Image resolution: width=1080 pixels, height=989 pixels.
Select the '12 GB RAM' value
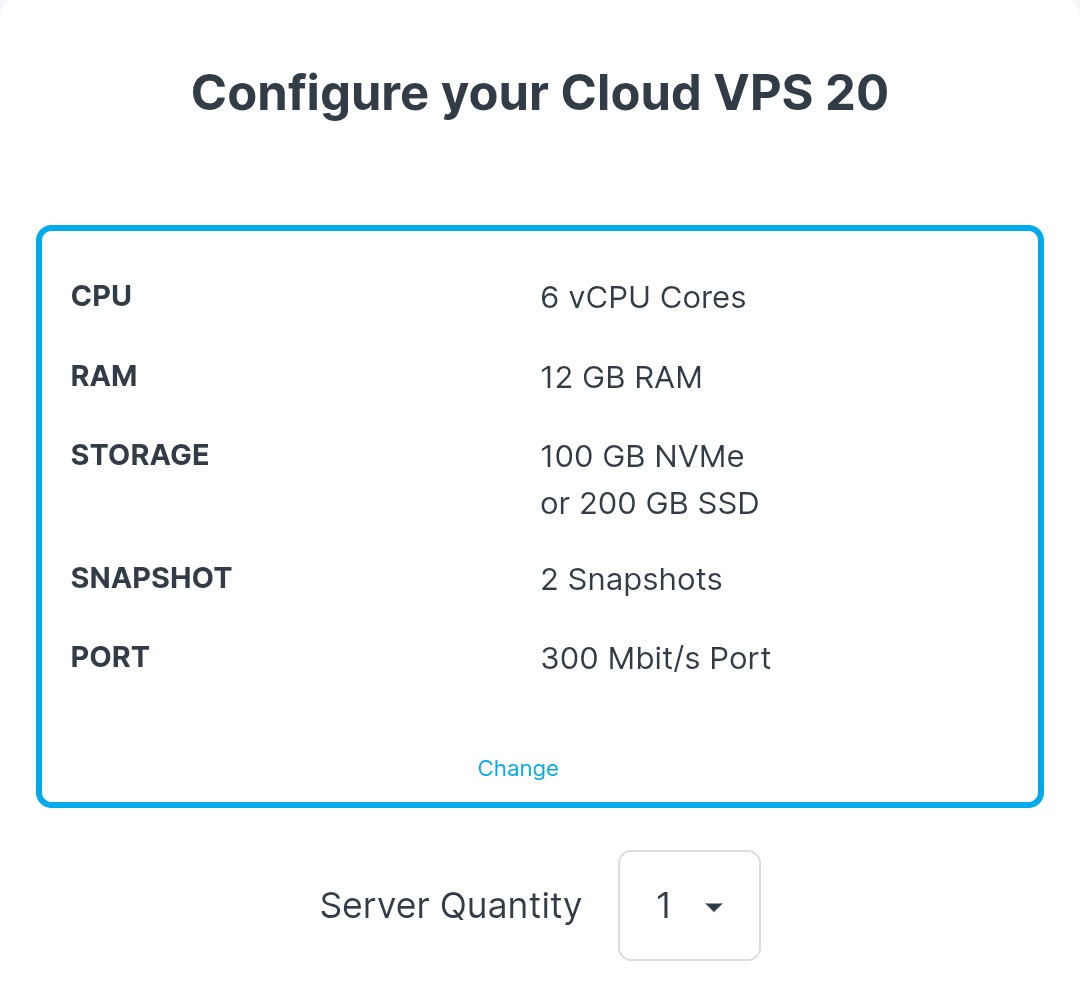pyautogui.click(x=621, y=377)
